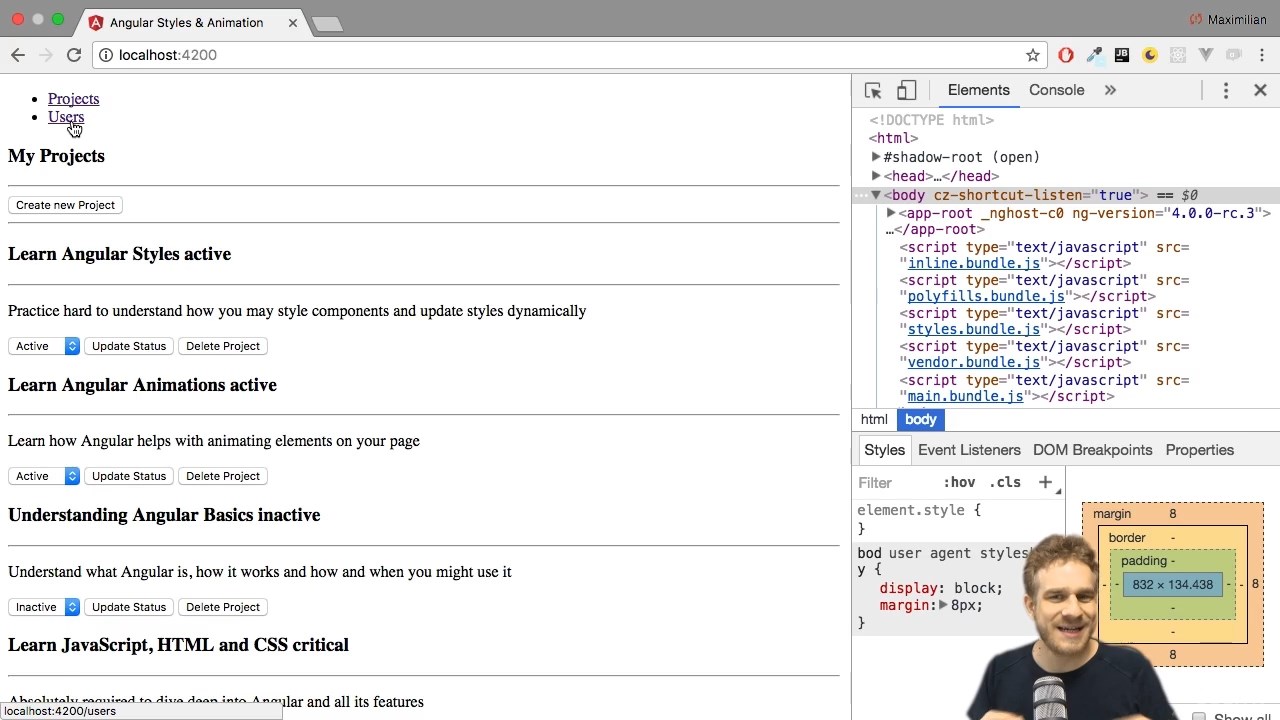The image size is (1280, 720).
Task: Open the Inactive status dropdown
Action: pos(44,607)
